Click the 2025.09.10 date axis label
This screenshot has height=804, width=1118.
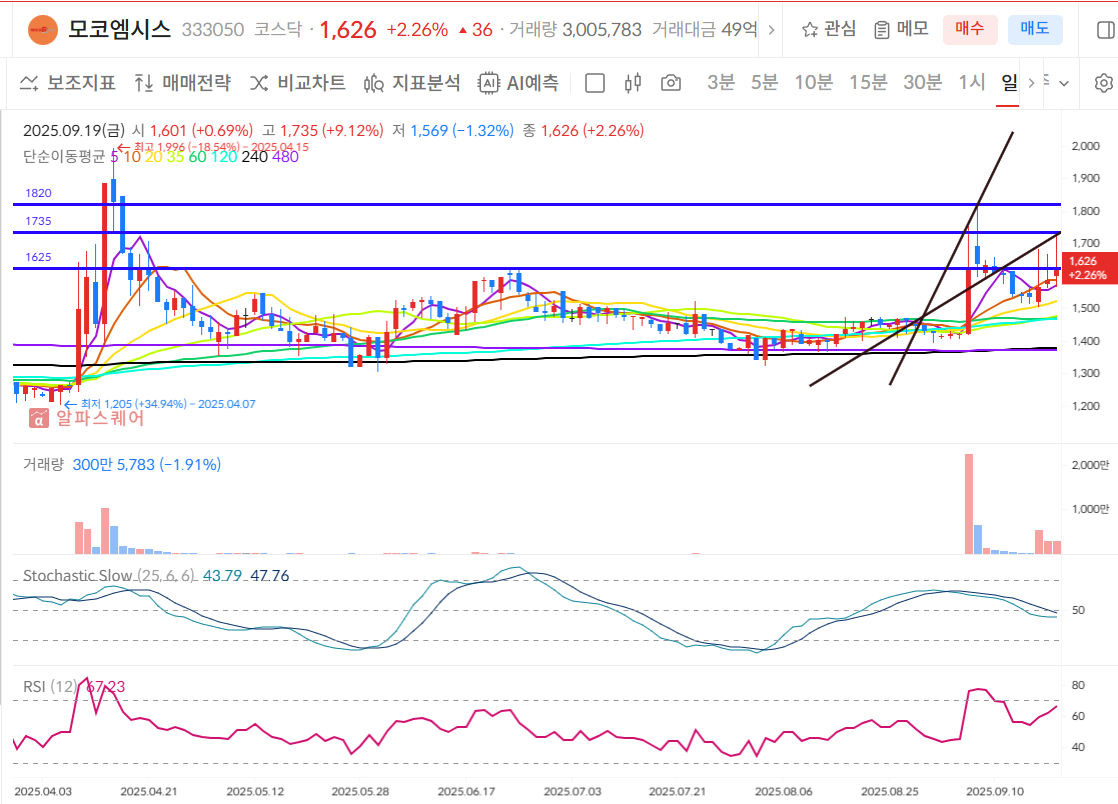[995, 792]
